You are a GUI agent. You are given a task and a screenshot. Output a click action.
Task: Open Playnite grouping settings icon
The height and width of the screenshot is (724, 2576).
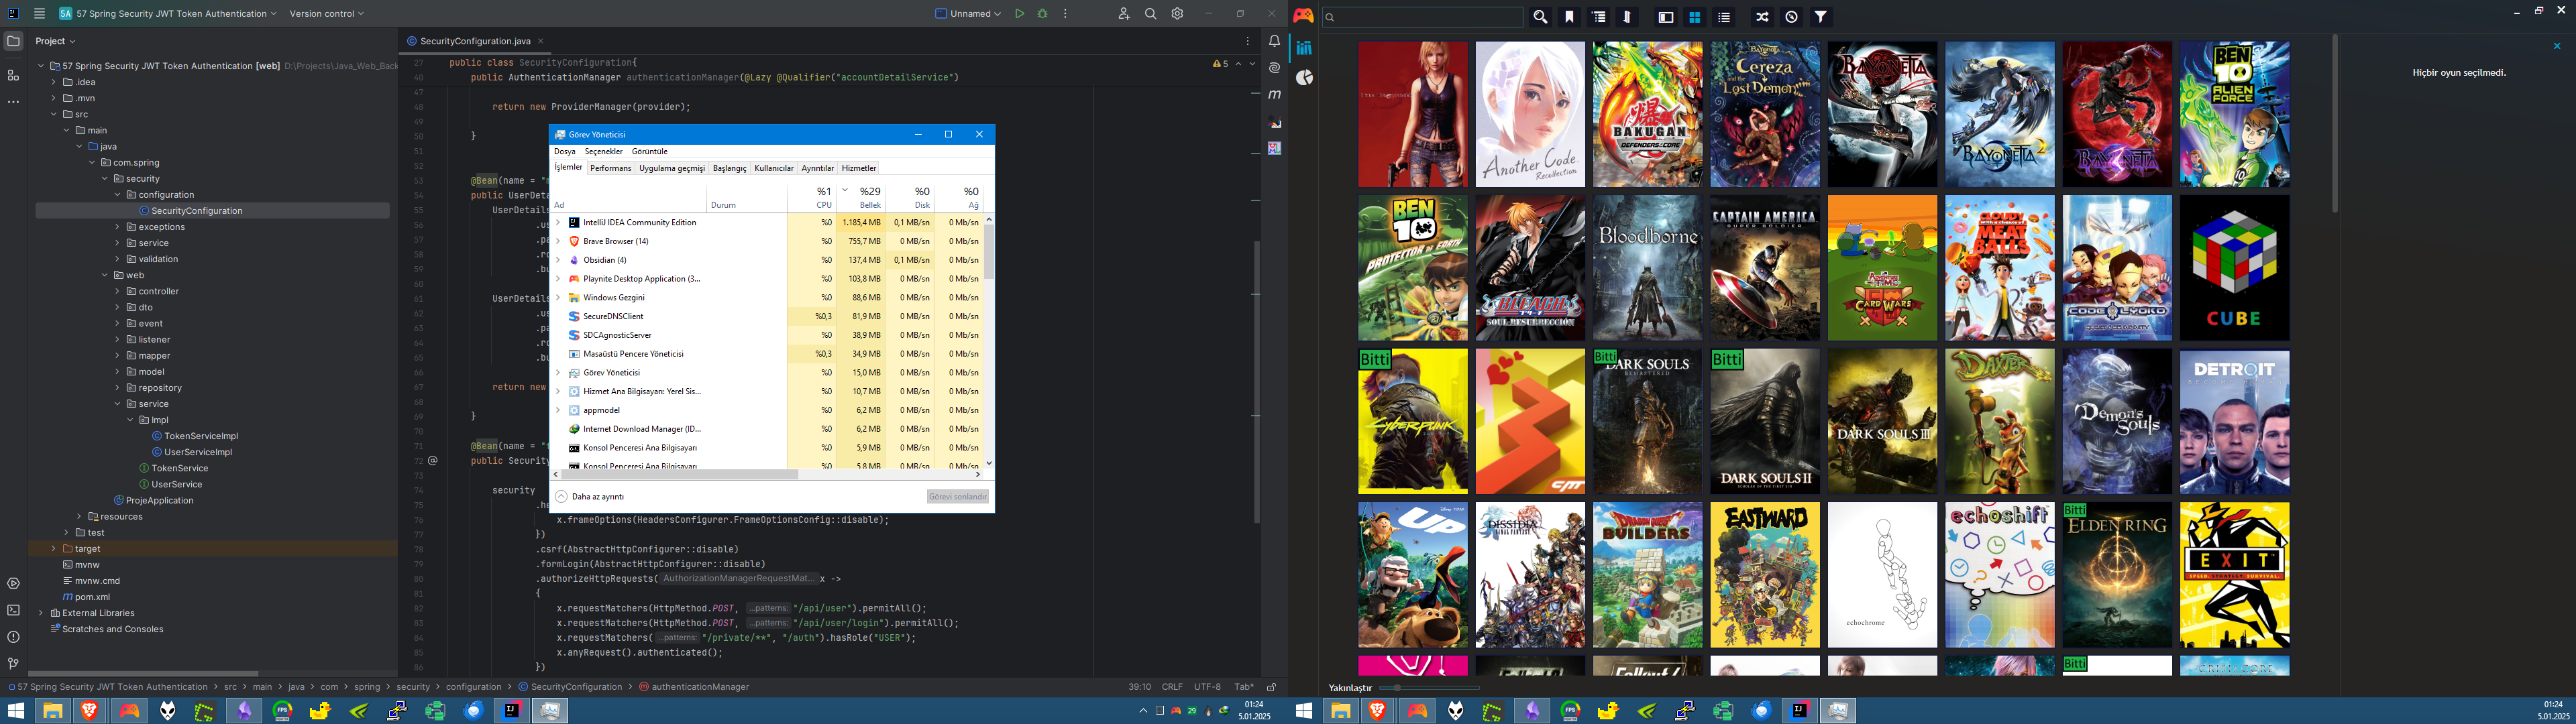(1599, 17)
